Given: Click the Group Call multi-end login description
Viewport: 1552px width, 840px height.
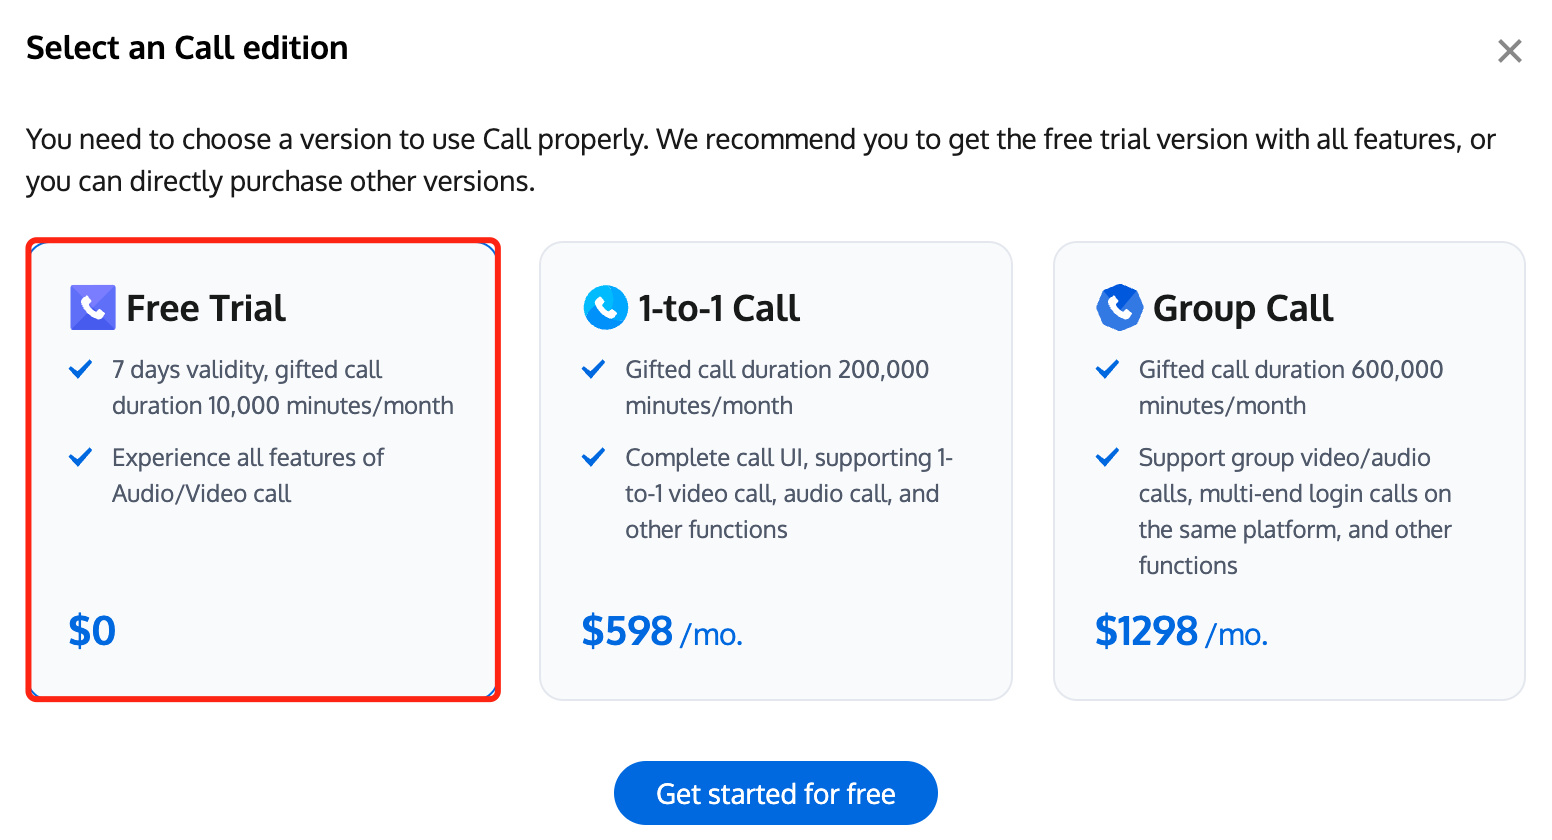Looking at the screenshot, I should (1294, 511).
